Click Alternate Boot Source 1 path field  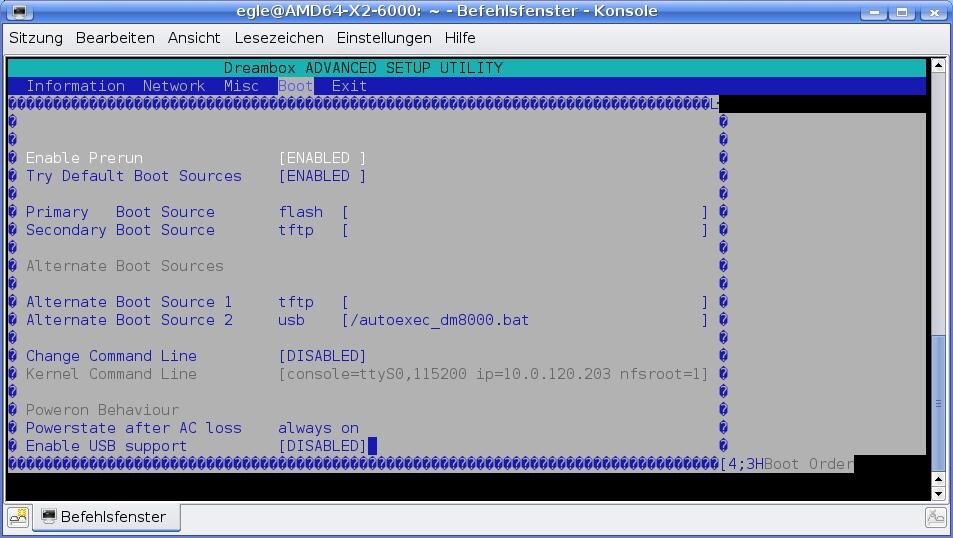[x=525, y=302]
